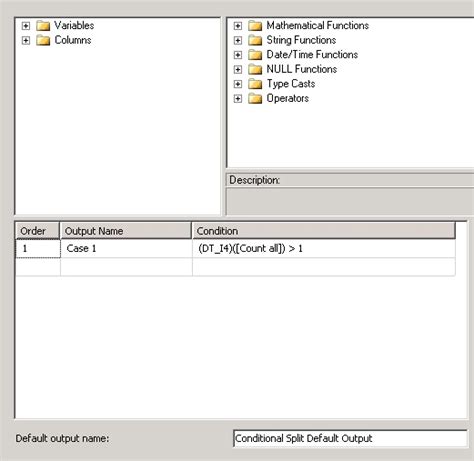Select the String Functions label
Image resolution: width=474 pixels, height=461 pixels.
pos(301,40)
